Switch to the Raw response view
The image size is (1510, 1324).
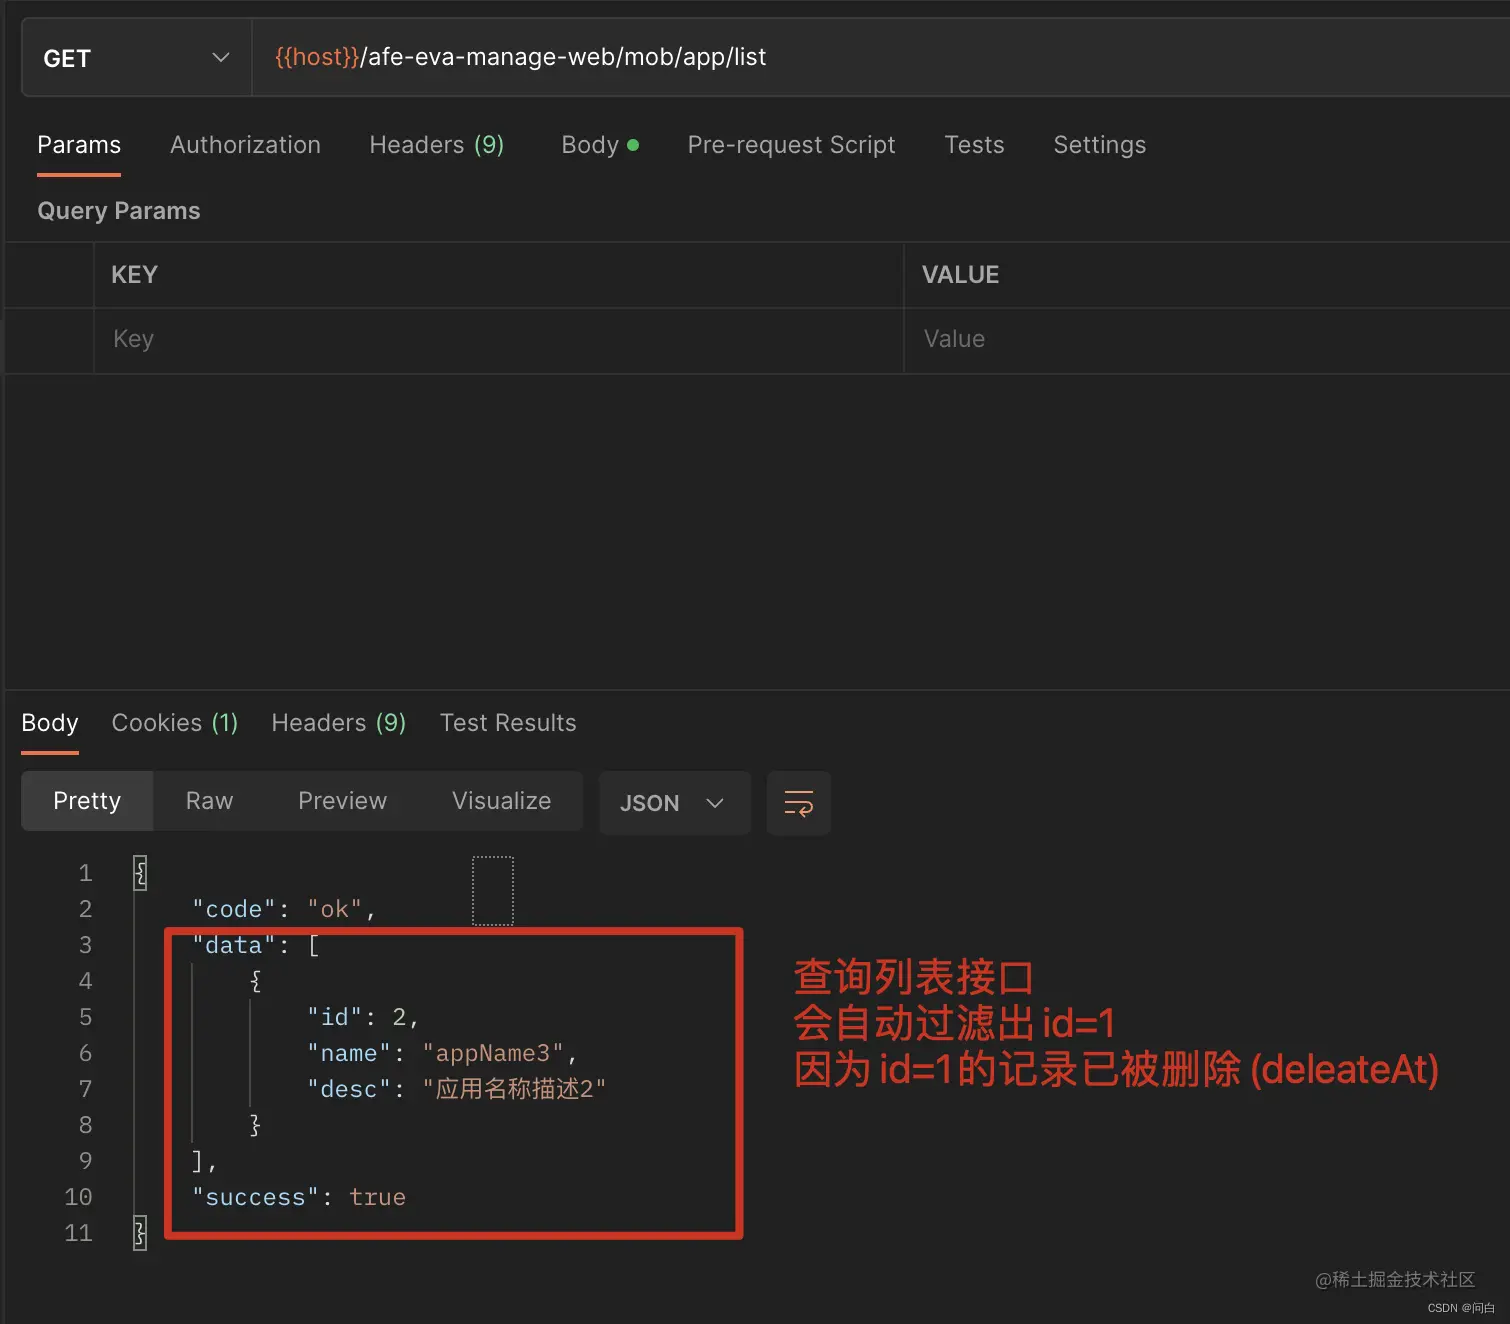(208, 800)
